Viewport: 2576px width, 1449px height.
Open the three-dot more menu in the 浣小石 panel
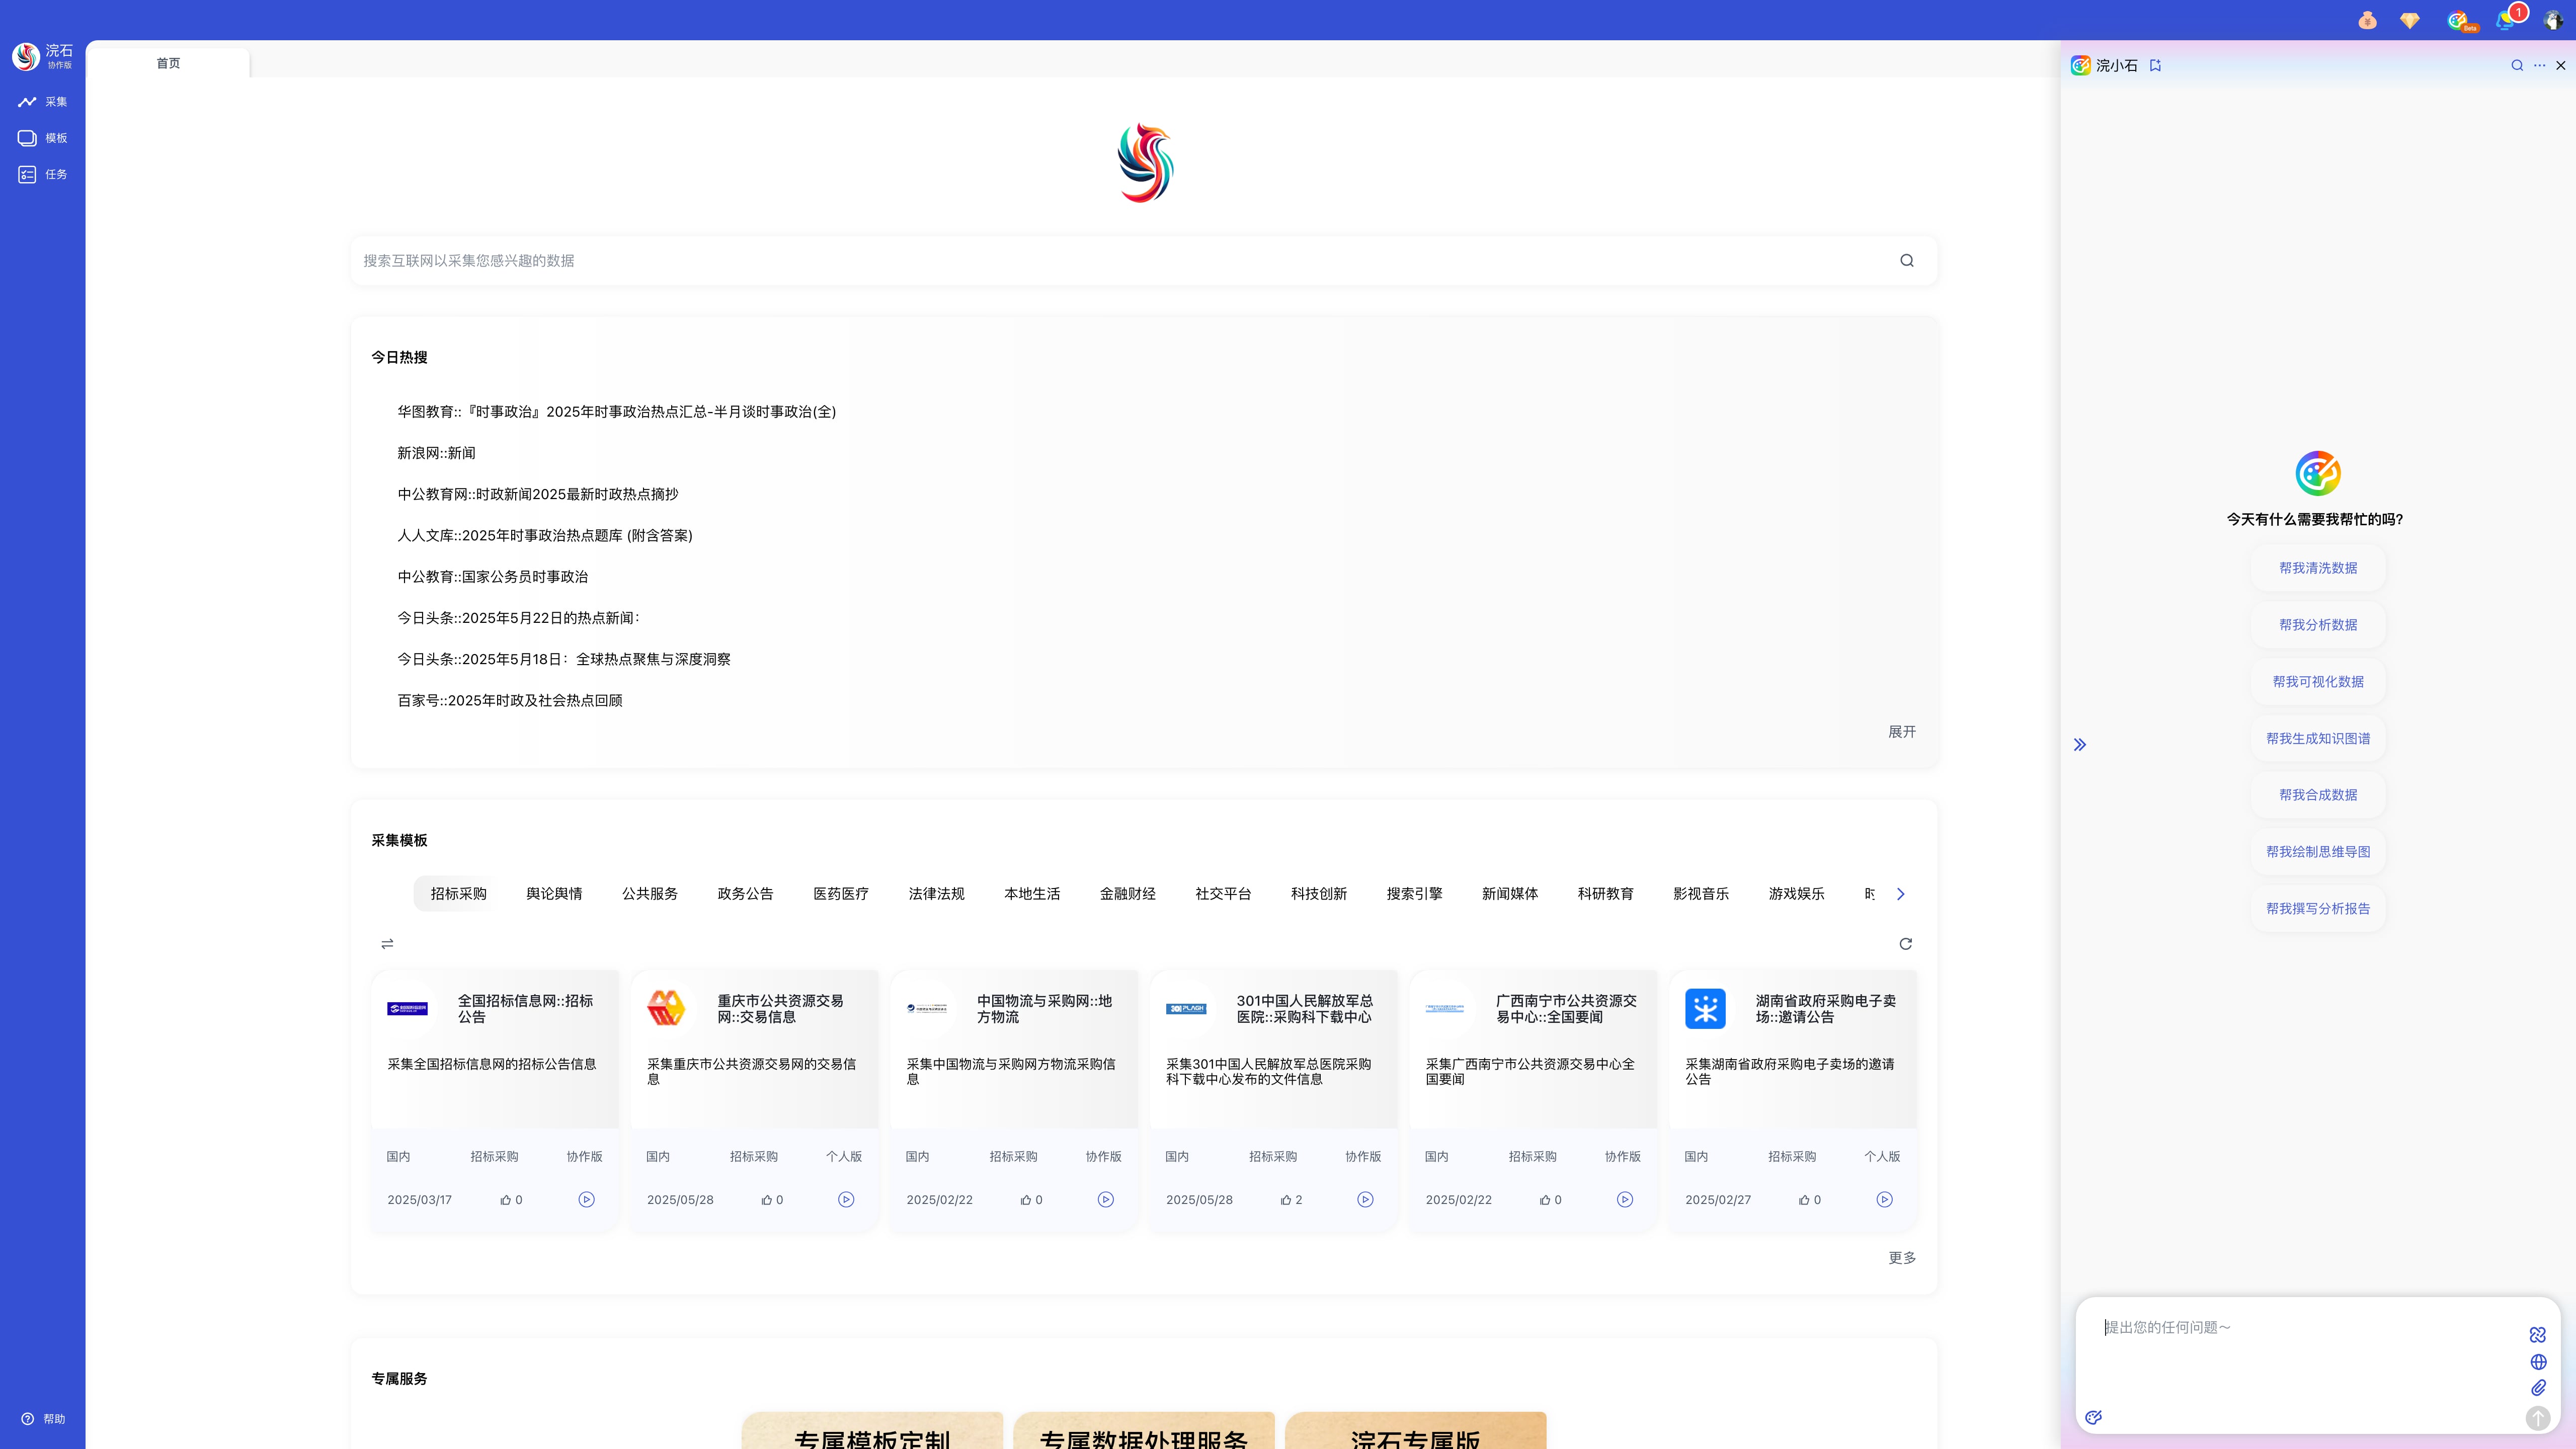pyautogui.click(x=2539, y=65)
